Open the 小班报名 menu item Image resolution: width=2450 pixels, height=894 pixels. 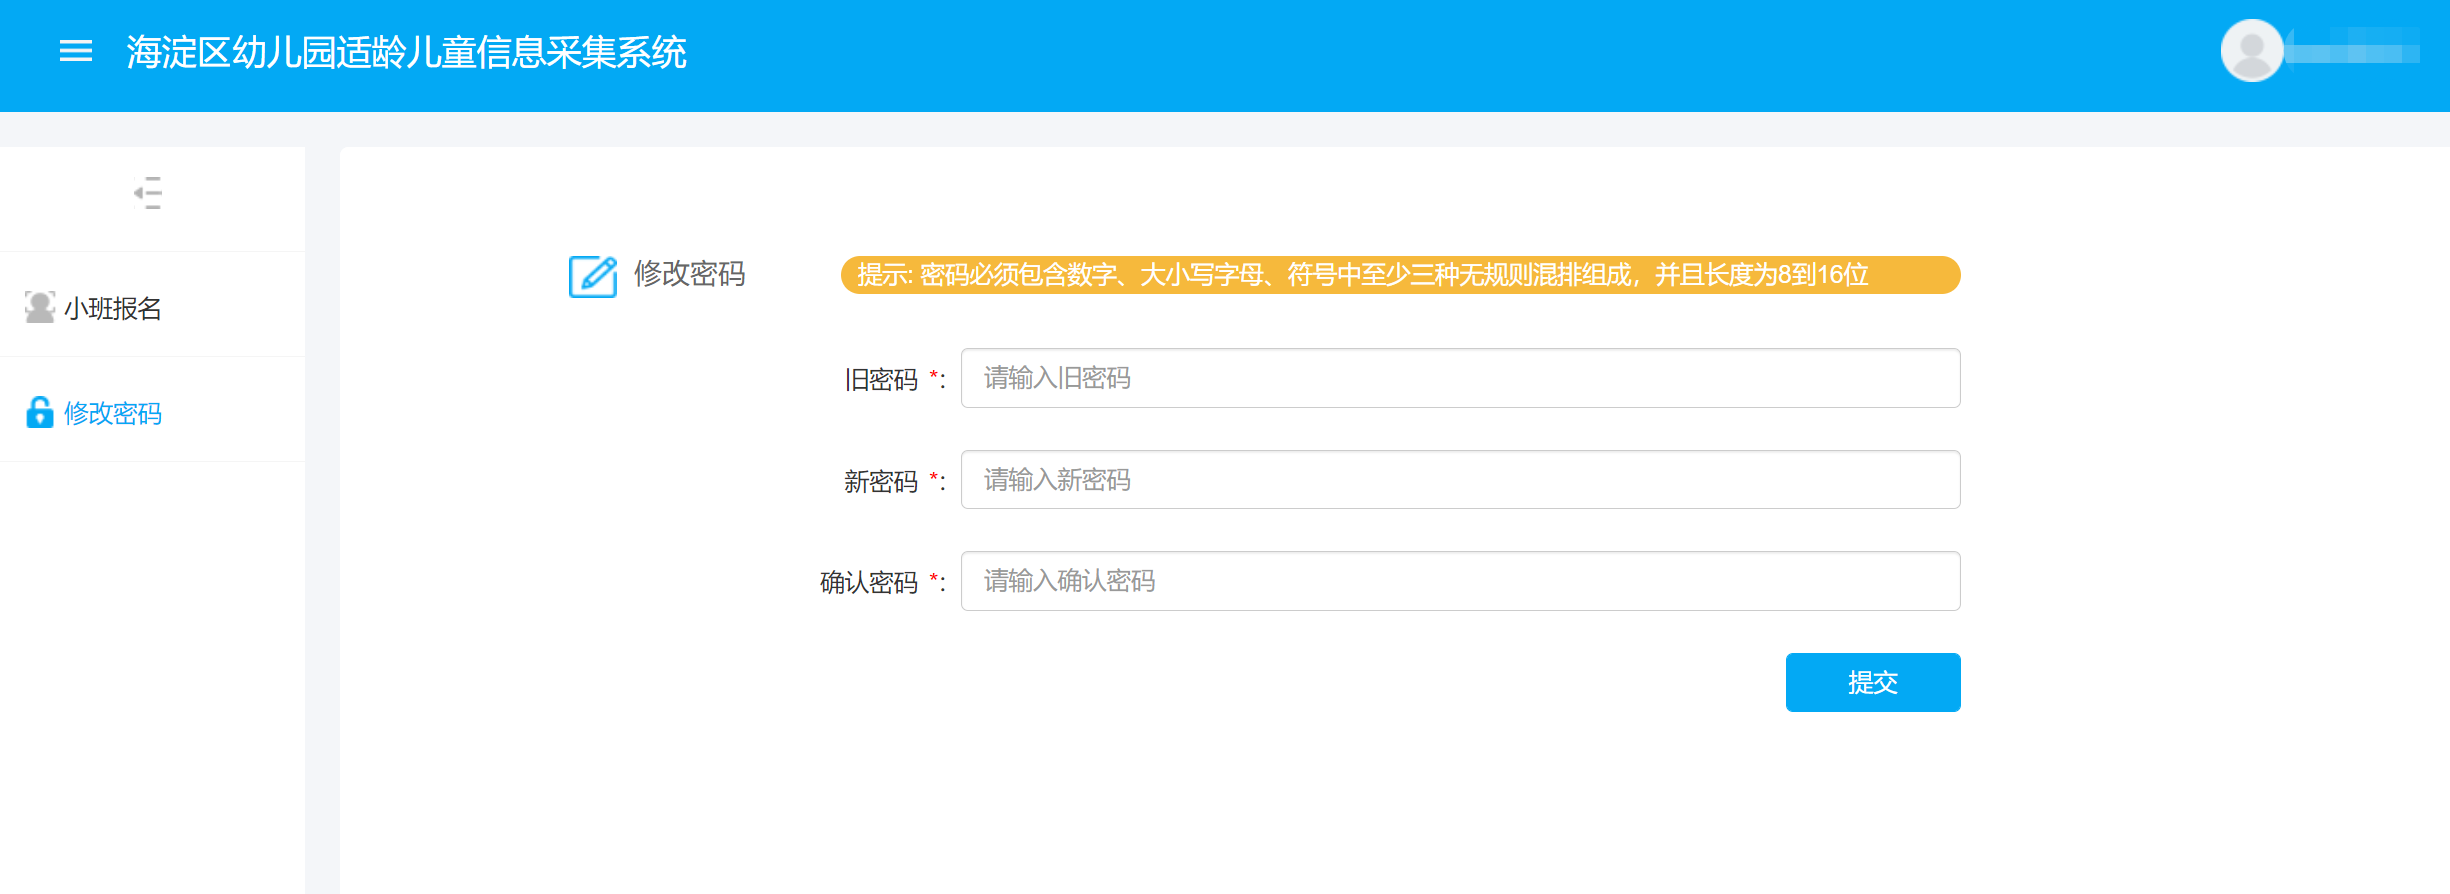point(112,308)
